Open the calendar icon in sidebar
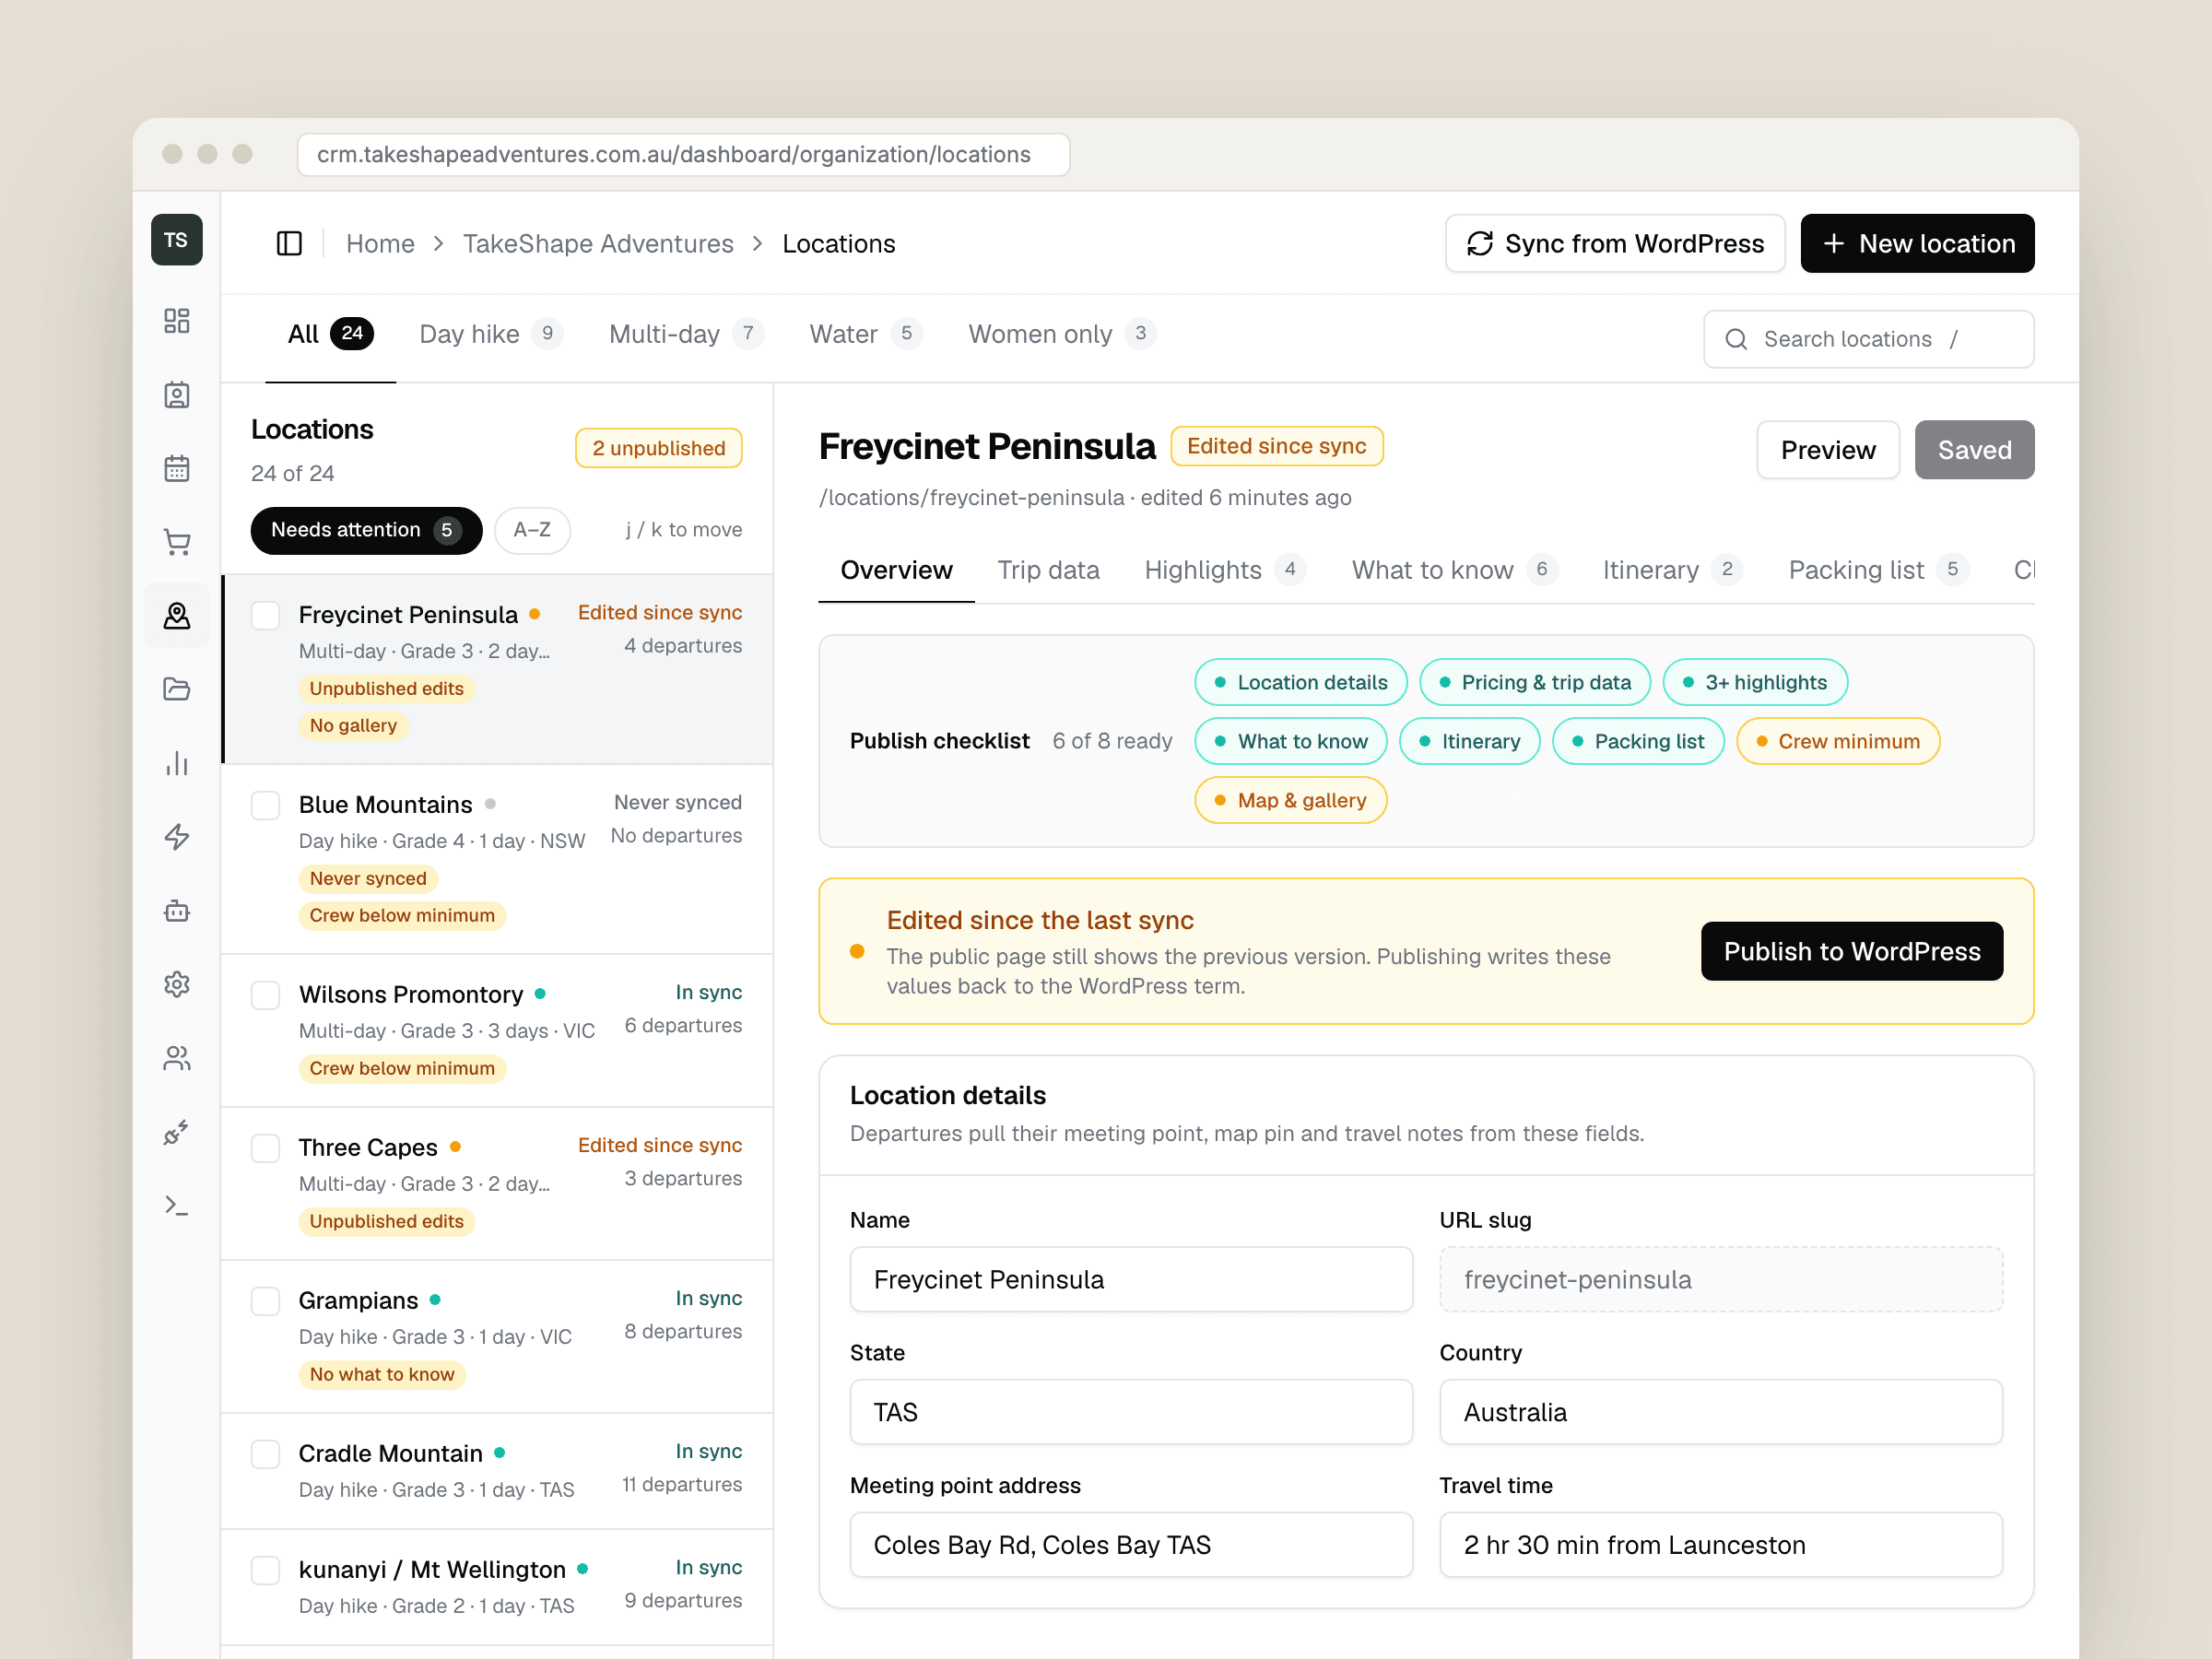The image size is (2212, 1659). pos(177,468)
